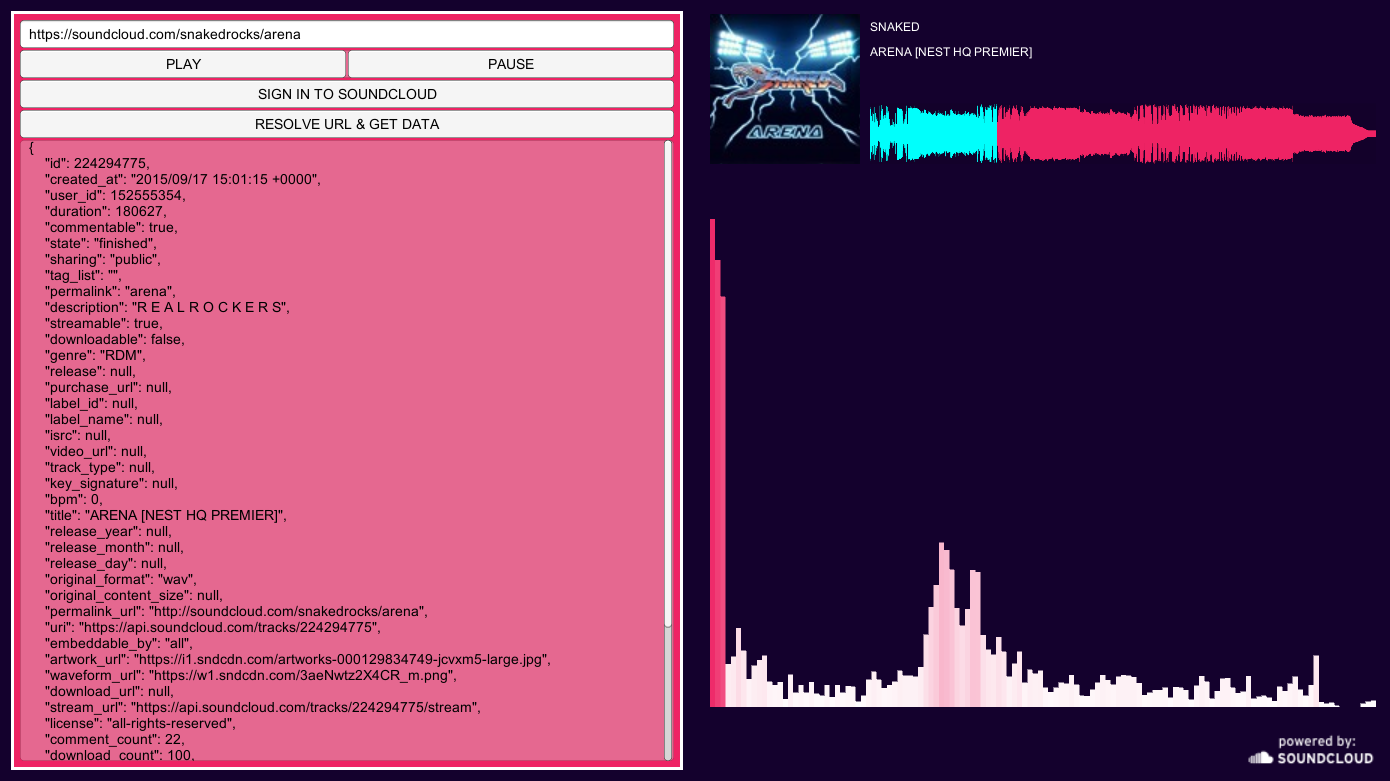
Task: Click the "commentable": true line
Action: (x=111, y=227)
